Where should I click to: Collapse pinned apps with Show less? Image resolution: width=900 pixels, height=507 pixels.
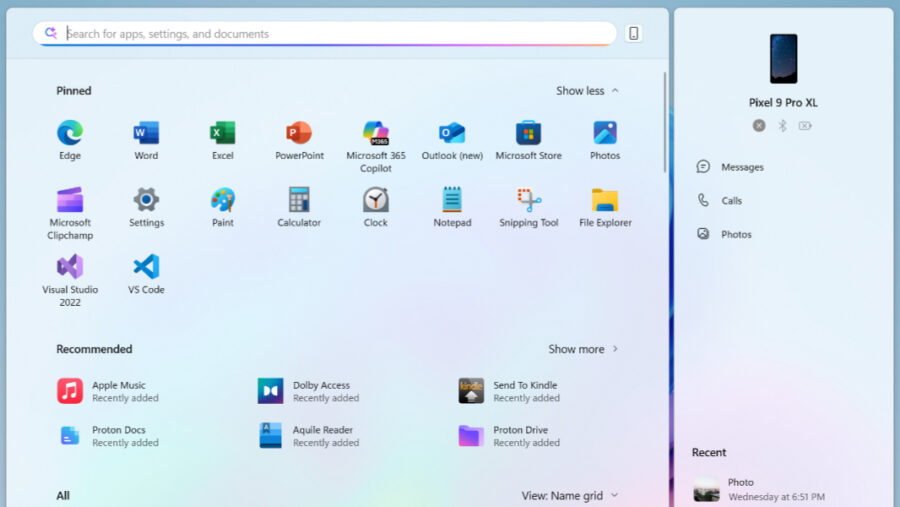click(x=587, y=91)
